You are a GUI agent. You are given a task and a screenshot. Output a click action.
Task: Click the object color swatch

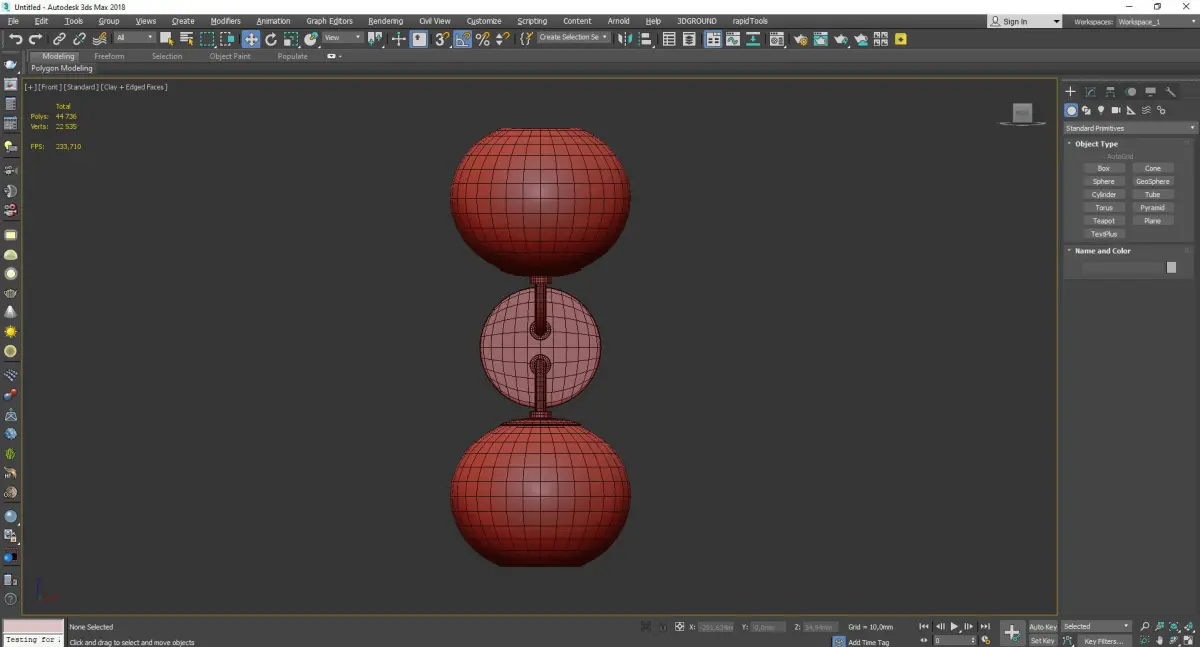1171,268
